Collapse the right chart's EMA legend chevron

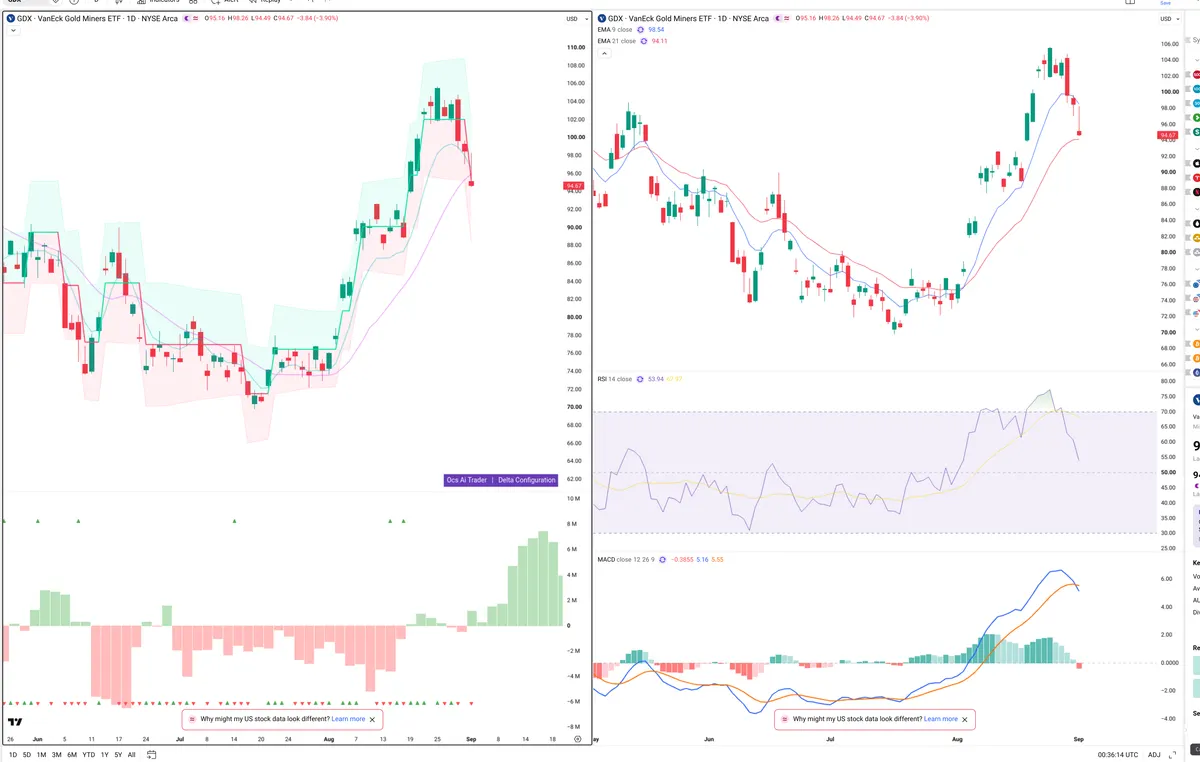click(603, 53)
